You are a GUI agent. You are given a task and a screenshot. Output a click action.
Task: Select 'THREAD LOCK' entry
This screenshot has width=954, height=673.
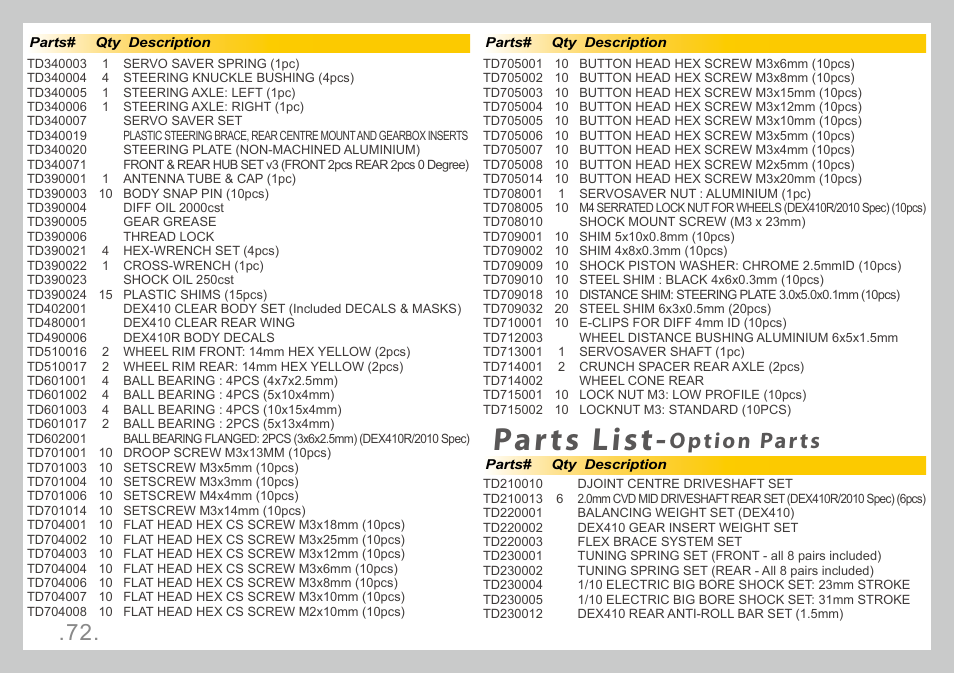[169, 237]
